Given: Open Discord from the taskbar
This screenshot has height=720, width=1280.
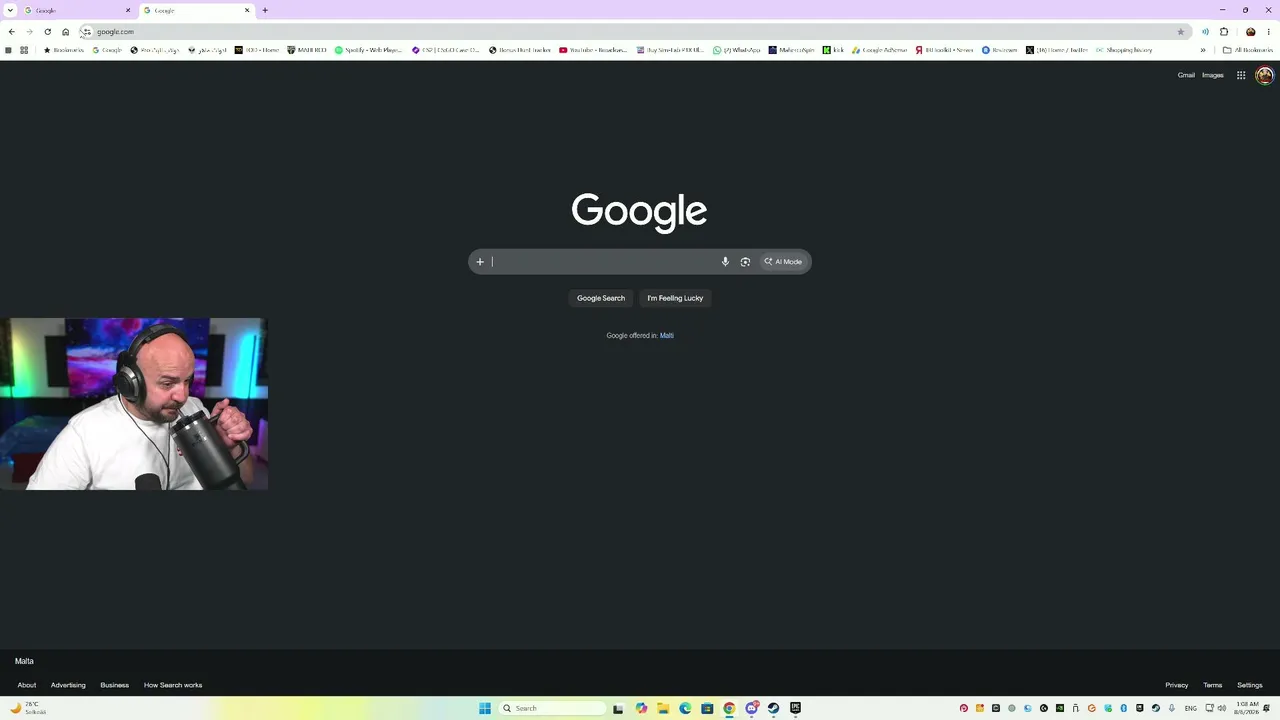Looking at the screenshot, I should [751, 708].
